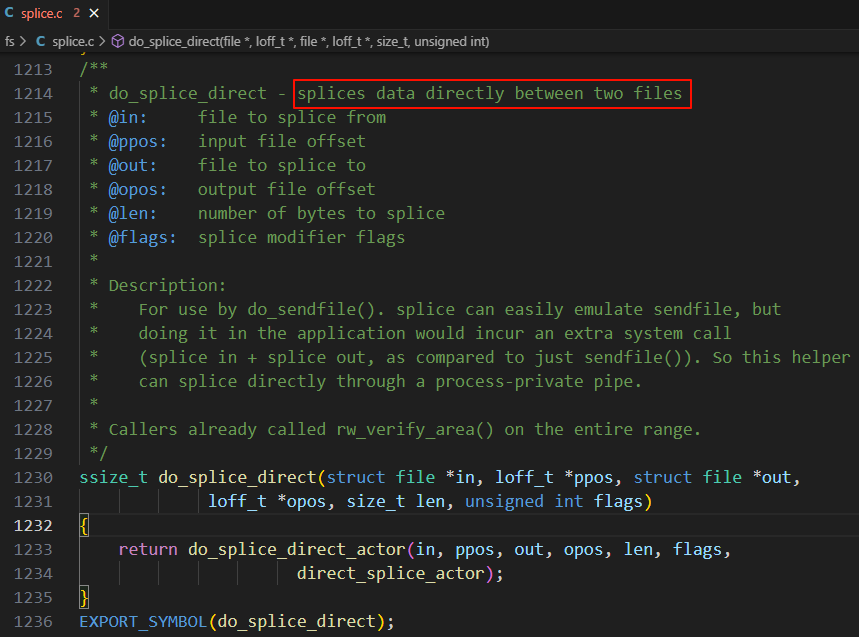Click line number 1213 in the gutter
Screen dimensions: 859x637
coord(33,70)
